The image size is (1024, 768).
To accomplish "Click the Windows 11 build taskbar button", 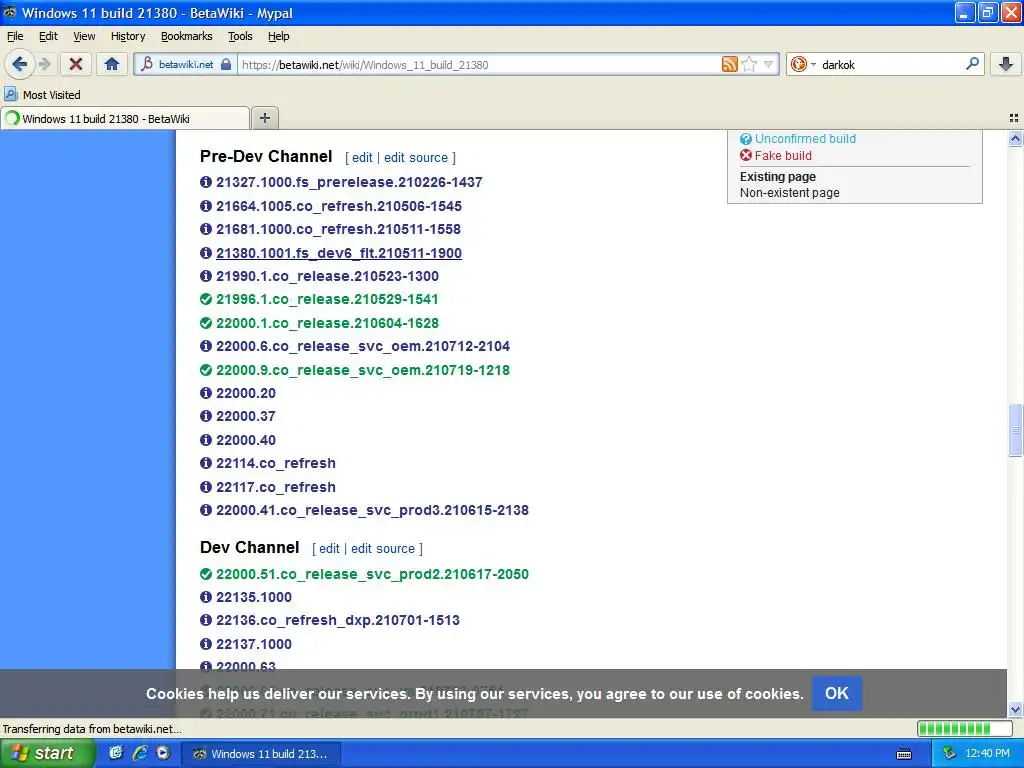I will tap(260, 754).
